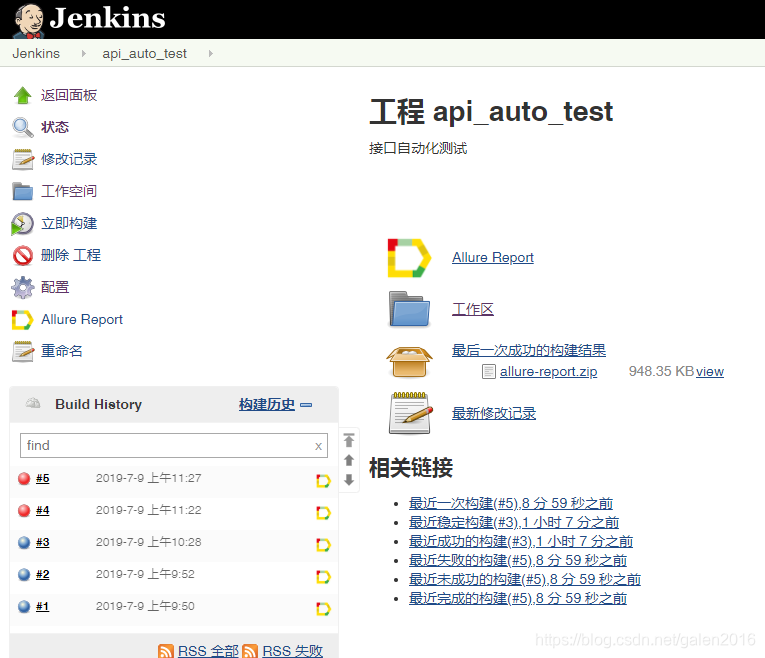
Task: Click into the find build search field
Action: (x=174, y=445)
